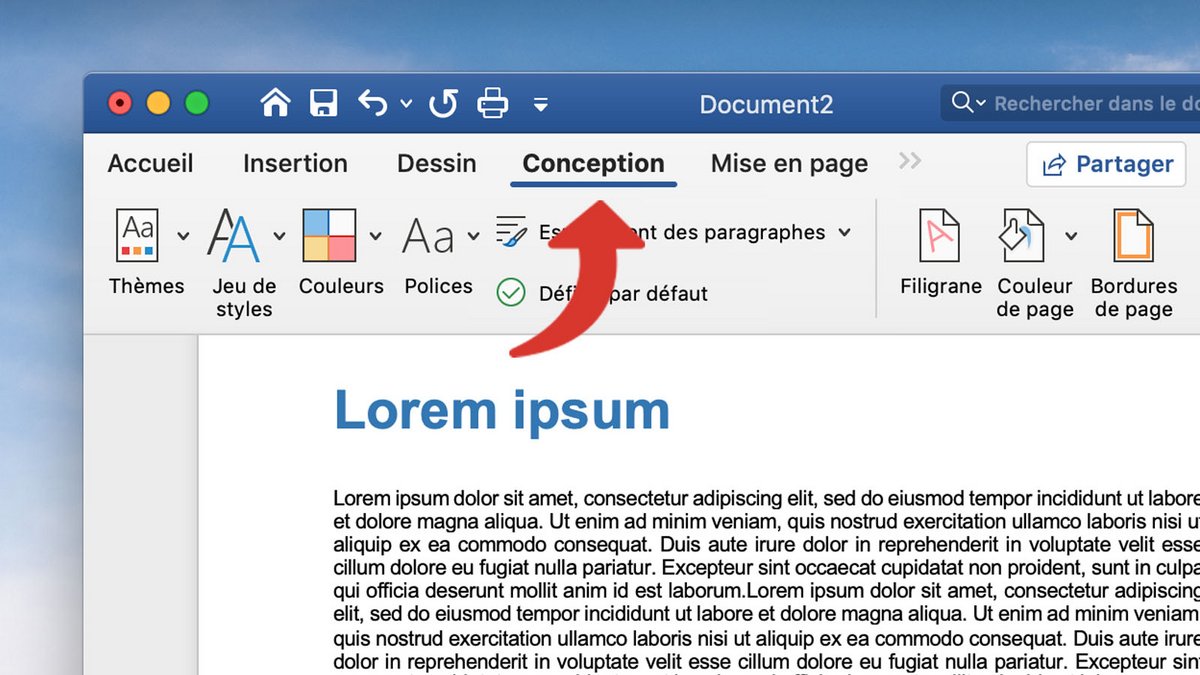The image size is (1200, 675).
Task: Maximize the window with green button
Action: click(197, 103)
